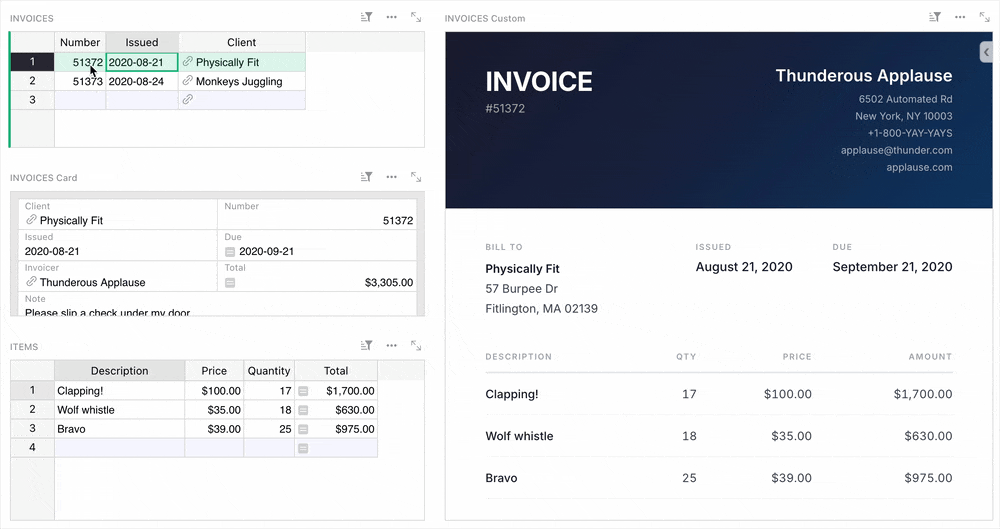Open the ITEMS widget options menu

pyautogui.click(x=391, y=346)
